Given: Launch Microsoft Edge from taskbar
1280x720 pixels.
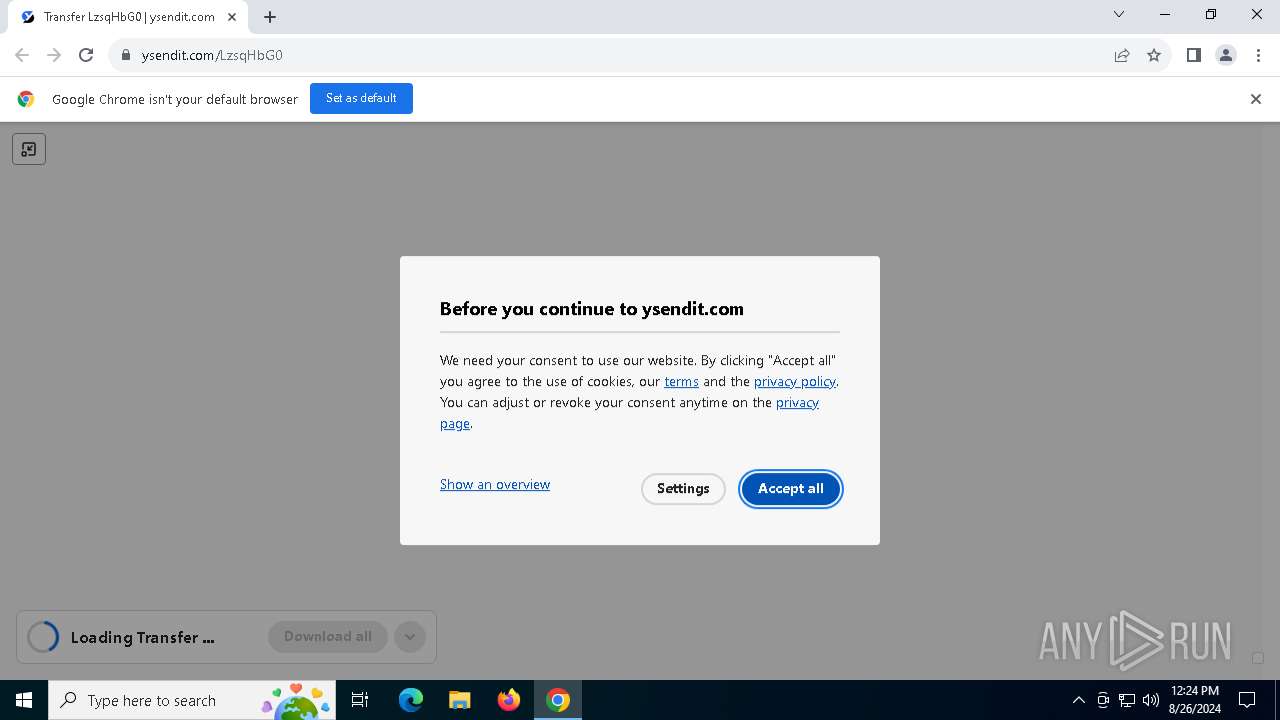Looking at the screenshot, I should tap(411, 700).
